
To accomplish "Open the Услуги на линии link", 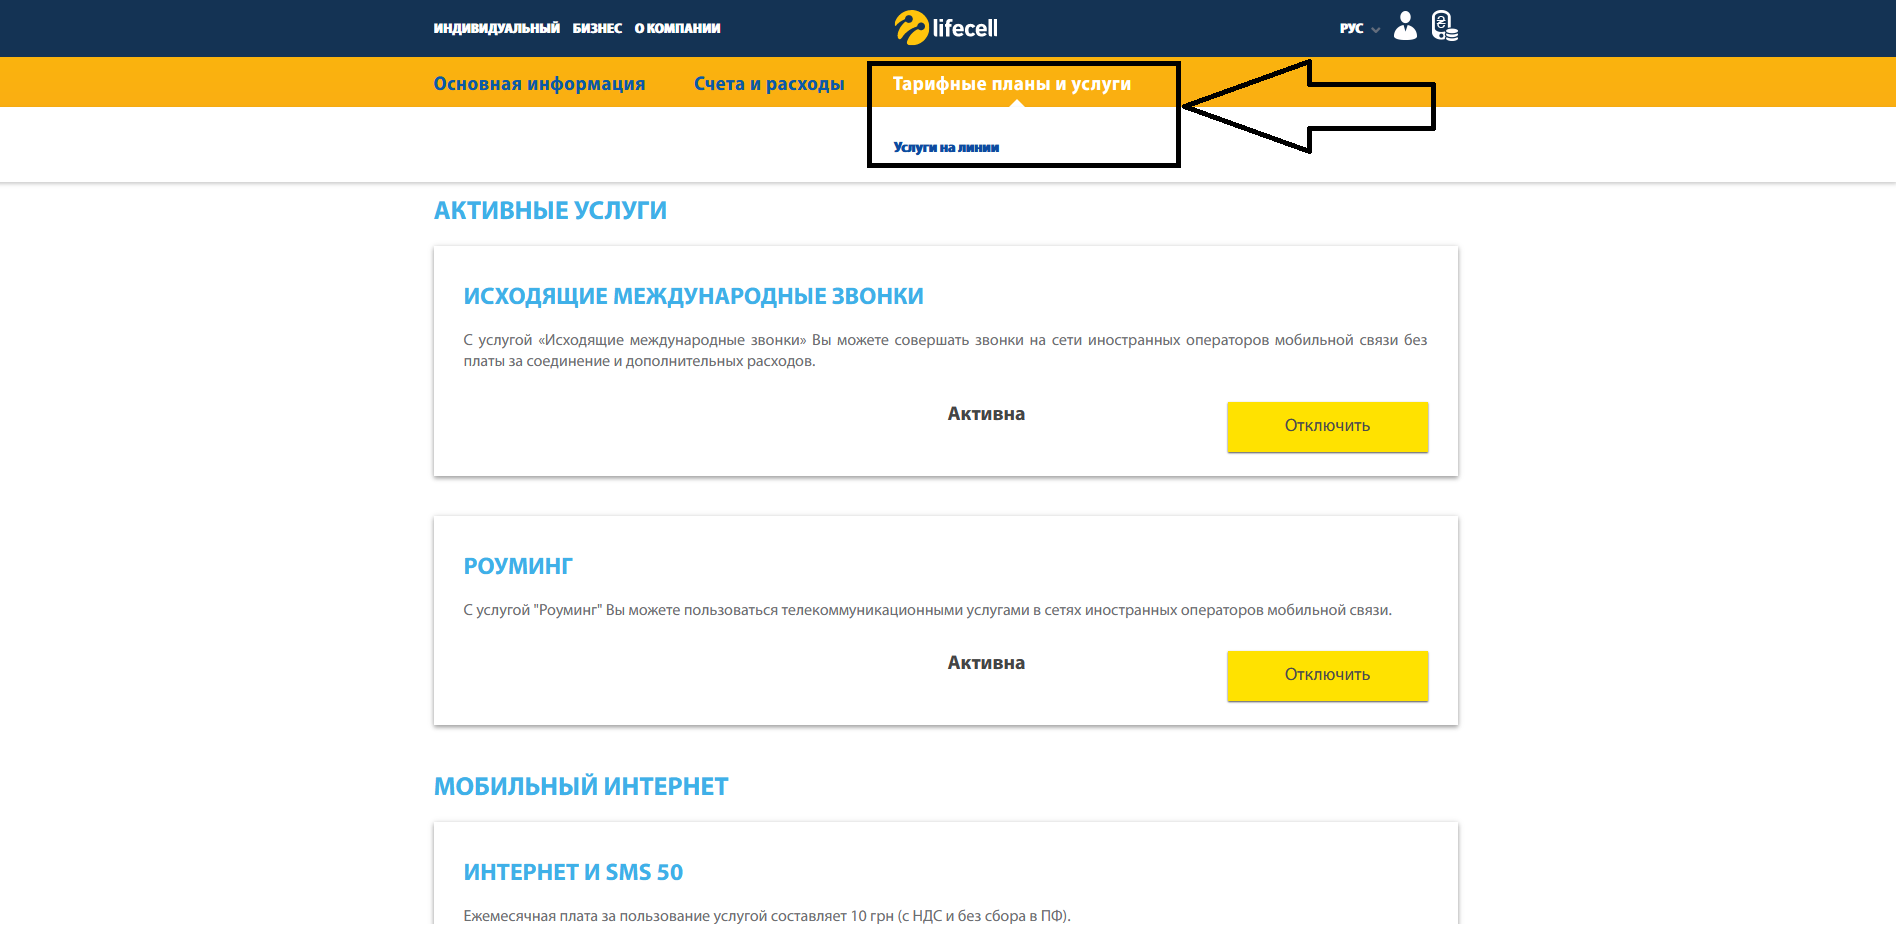I will (x=946, y=147).
